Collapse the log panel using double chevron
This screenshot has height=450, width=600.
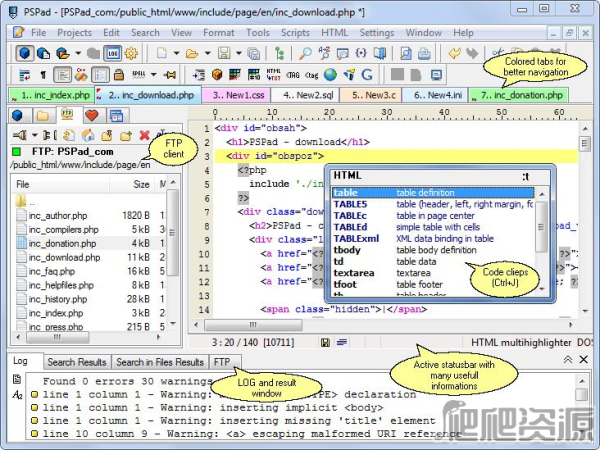(x=568, y=359)
